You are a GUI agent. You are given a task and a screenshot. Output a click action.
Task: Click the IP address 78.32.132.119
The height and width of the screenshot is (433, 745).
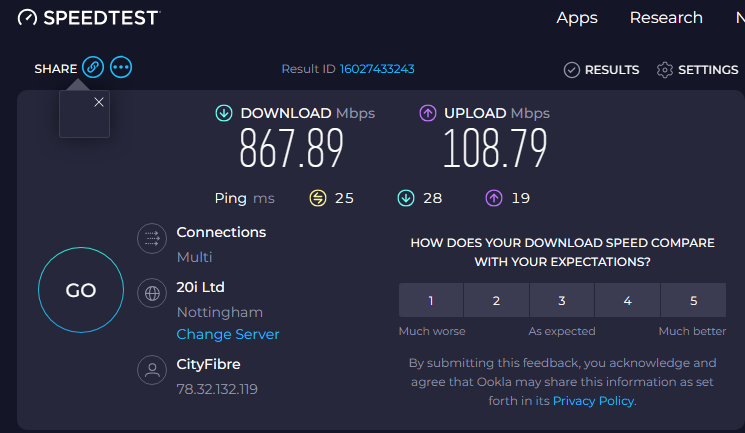pyautogui.click(x=217, y=389)
